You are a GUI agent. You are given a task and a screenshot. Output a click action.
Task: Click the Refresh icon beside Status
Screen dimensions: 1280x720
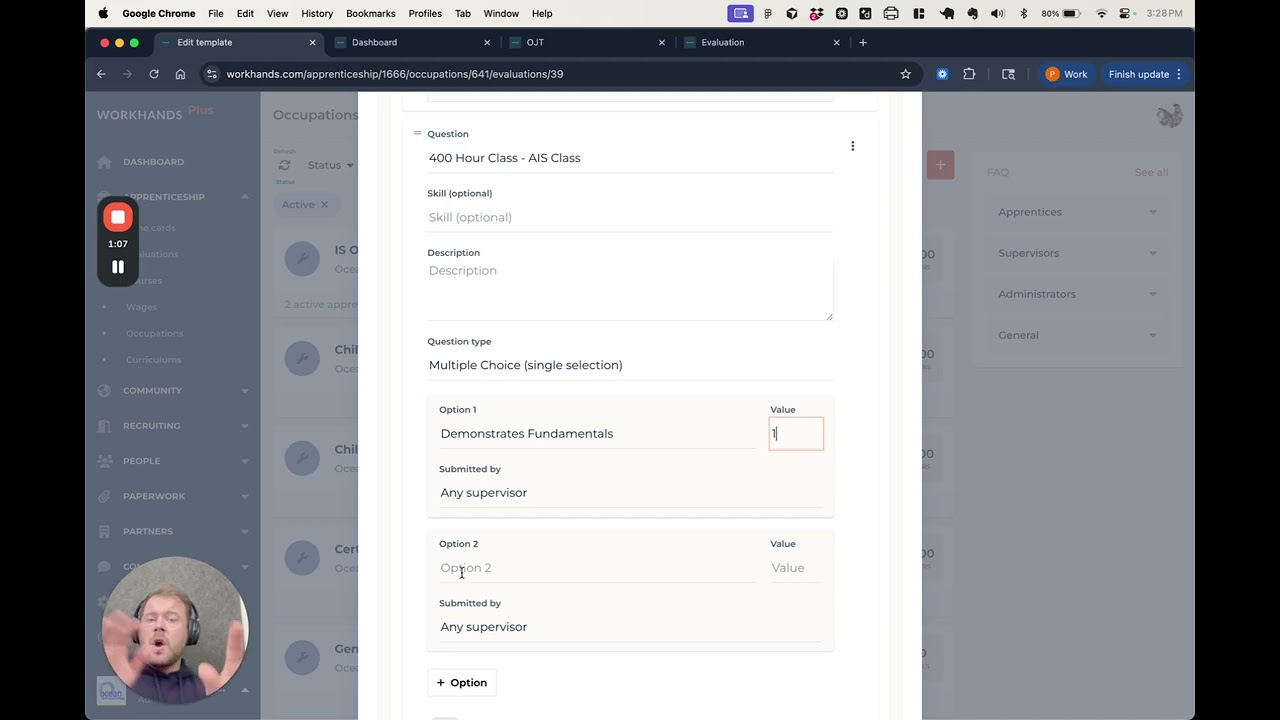pos(285,165)
